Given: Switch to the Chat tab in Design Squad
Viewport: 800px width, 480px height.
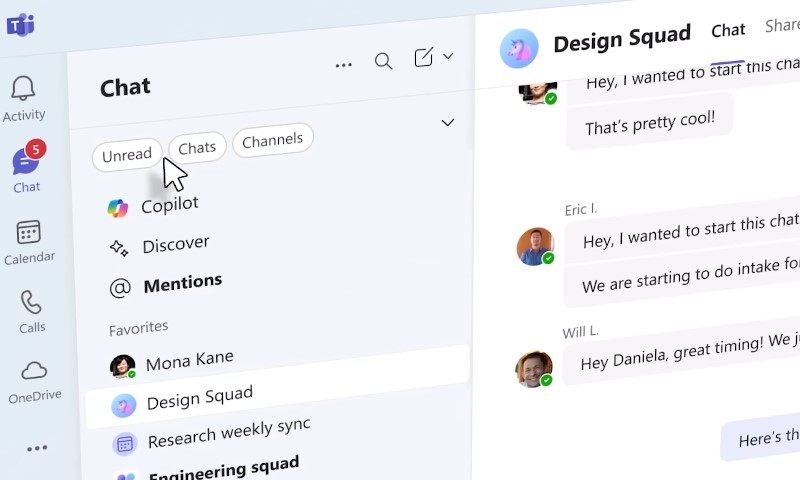Looking at the screenshot, I should pyautogui.click(x=728, y=31).
